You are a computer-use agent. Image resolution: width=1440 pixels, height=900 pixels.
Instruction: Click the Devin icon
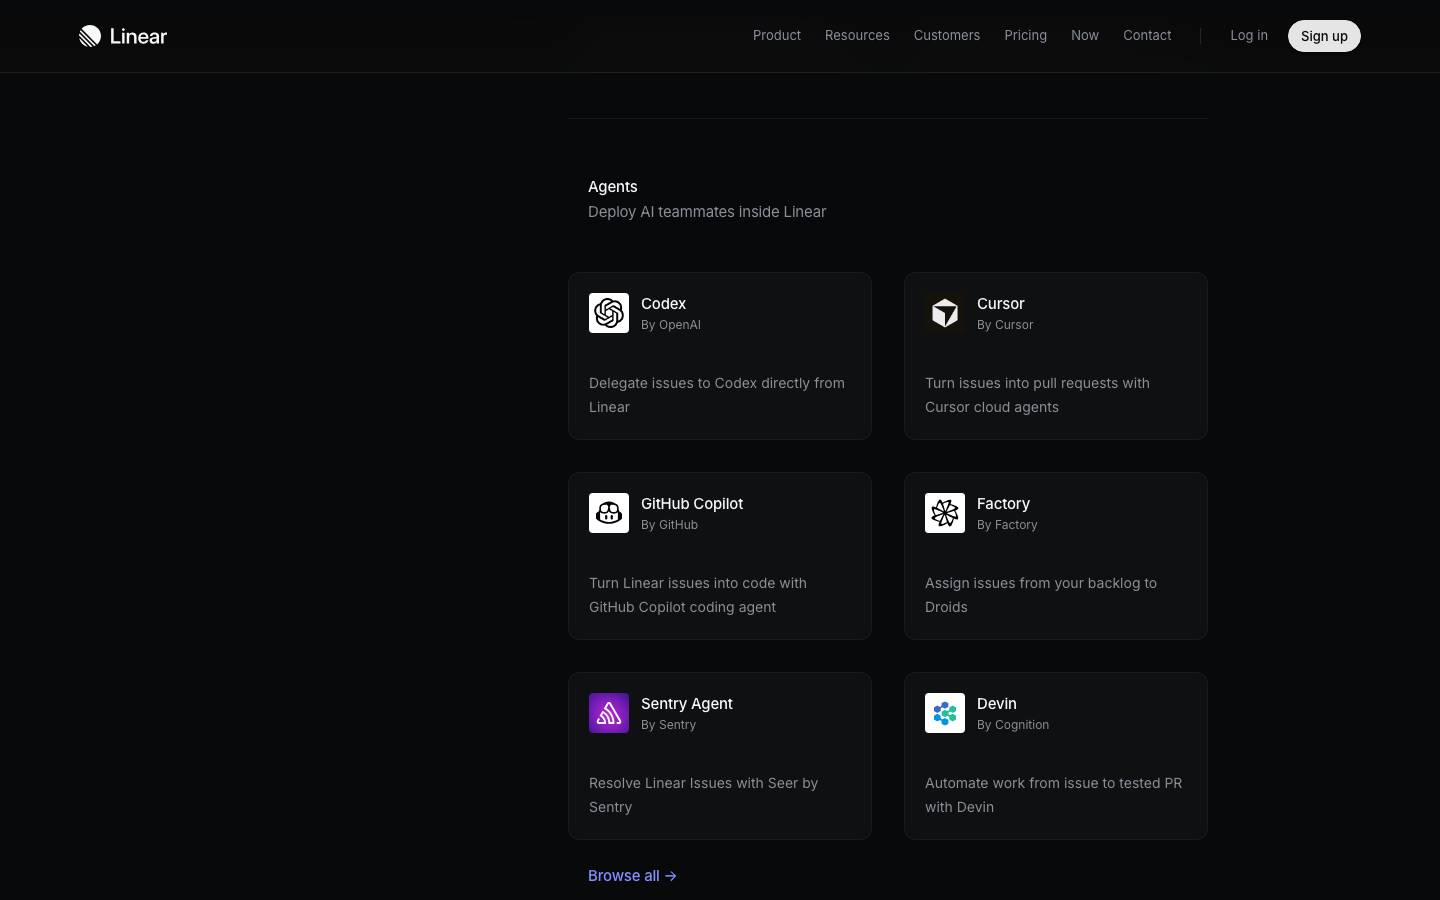click(945, 713)
